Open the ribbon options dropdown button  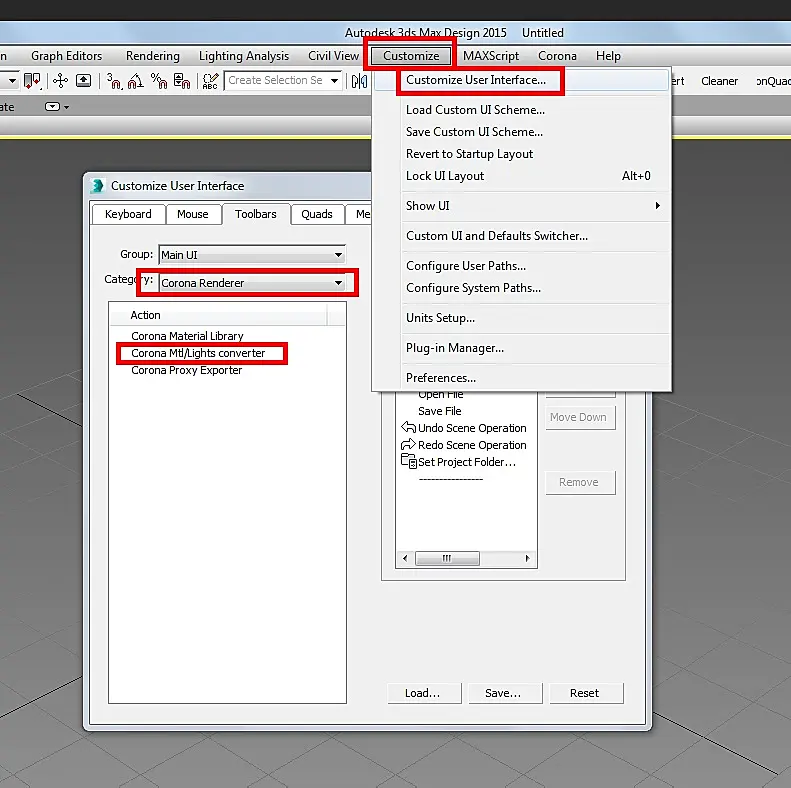(x=57, y=107)
